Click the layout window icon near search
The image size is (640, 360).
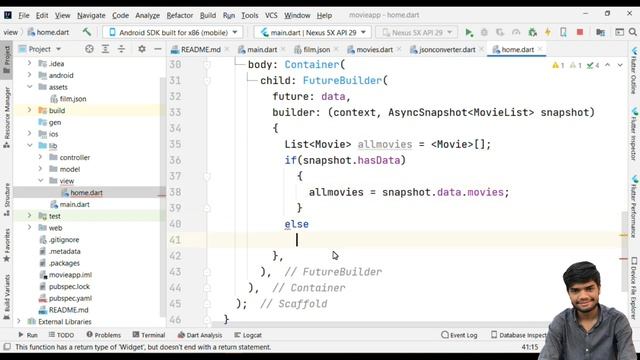620,32
